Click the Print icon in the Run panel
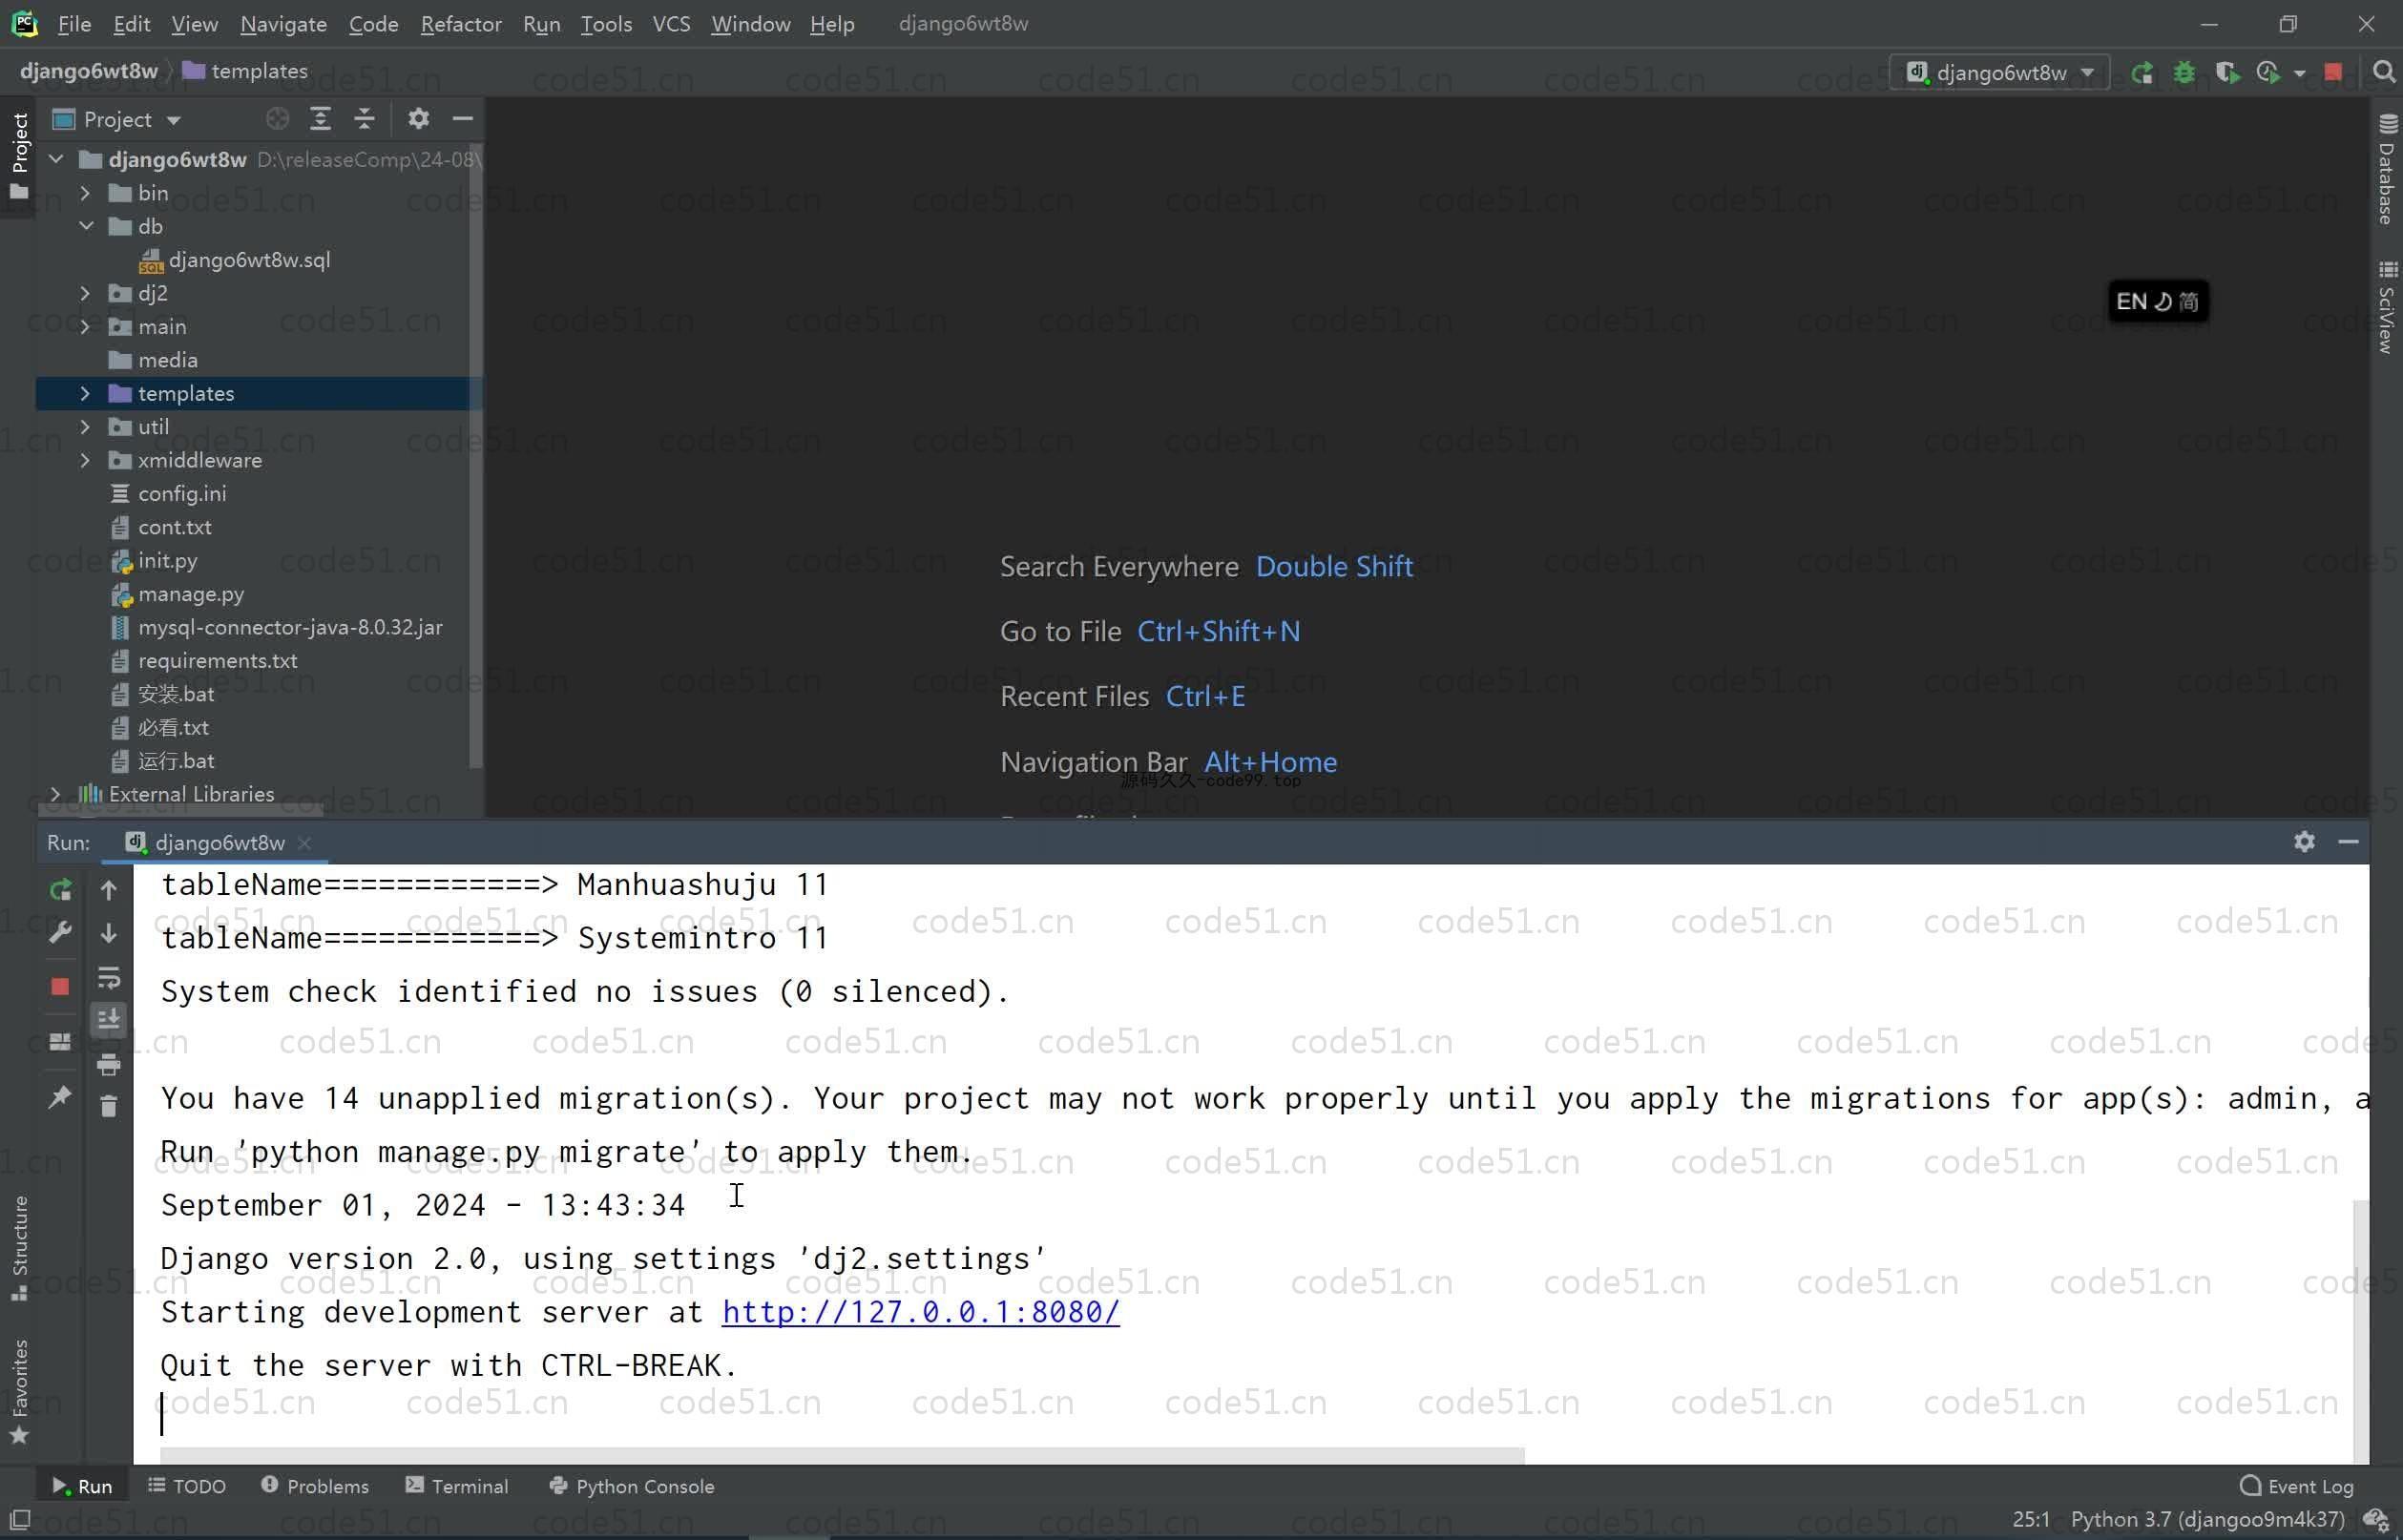The width and height of the screenshot is (2403, 1540). coord(109,1064)
